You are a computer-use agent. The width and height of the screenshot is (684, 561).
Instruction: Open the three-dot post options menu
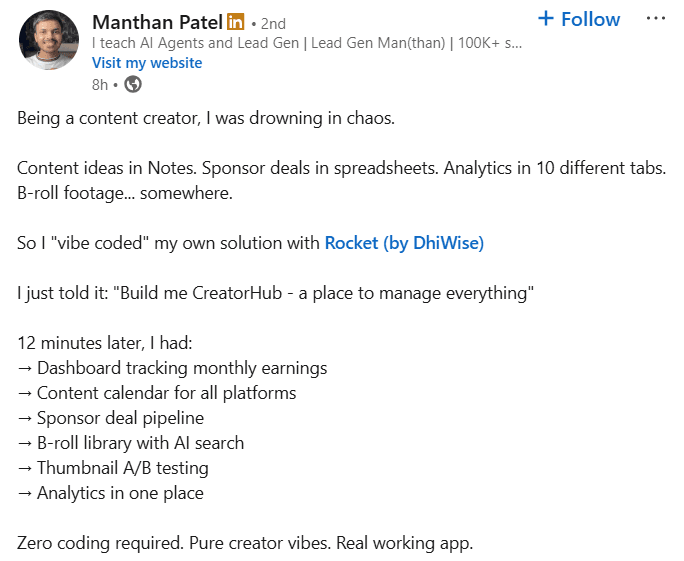[656, 18]
